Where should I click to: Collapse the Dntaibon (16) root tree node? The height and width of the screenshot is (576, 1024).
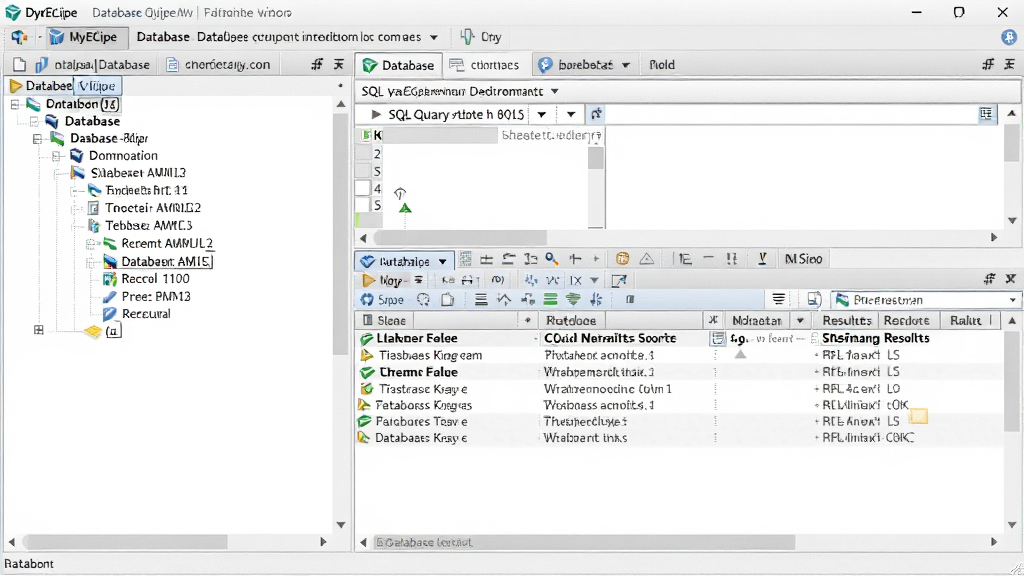(x=15, y=104)
